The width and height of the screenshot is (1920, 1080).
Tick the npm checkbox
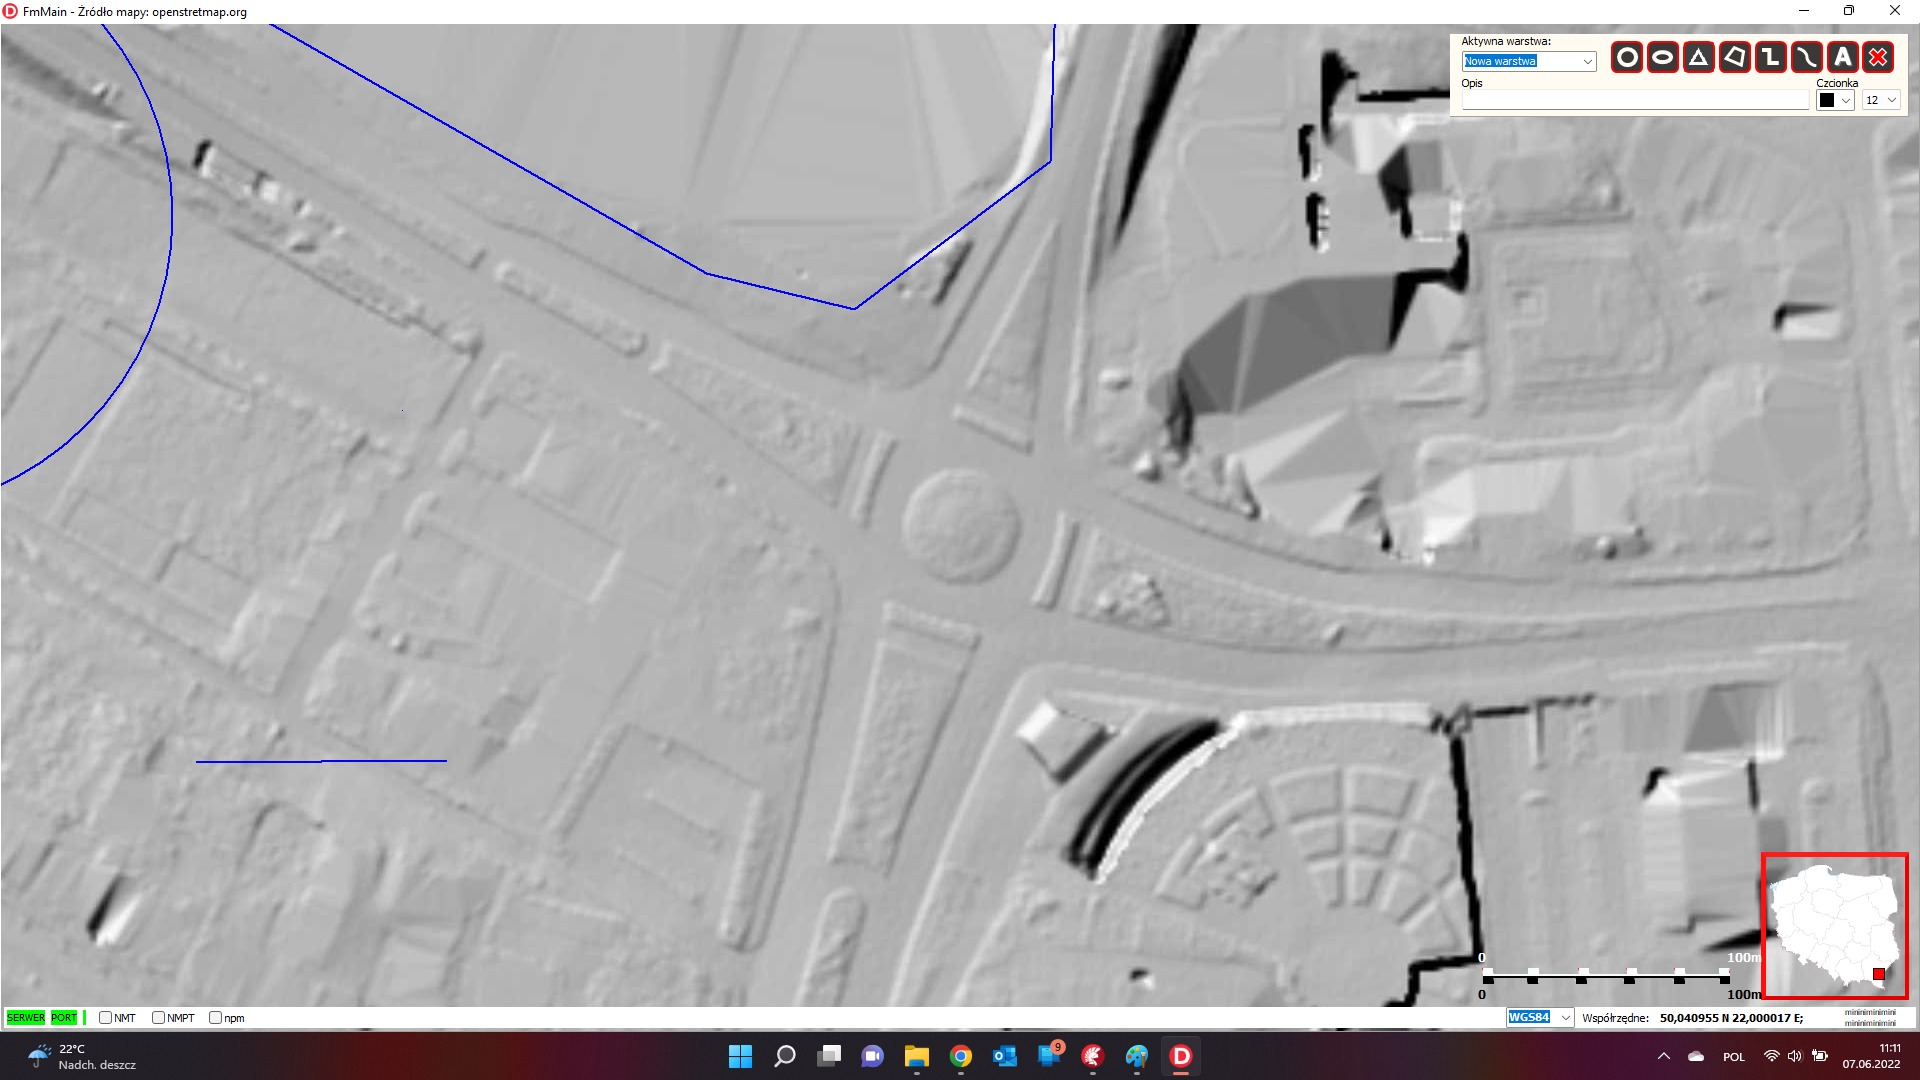pyautogui.click(x=214, y=1017)
